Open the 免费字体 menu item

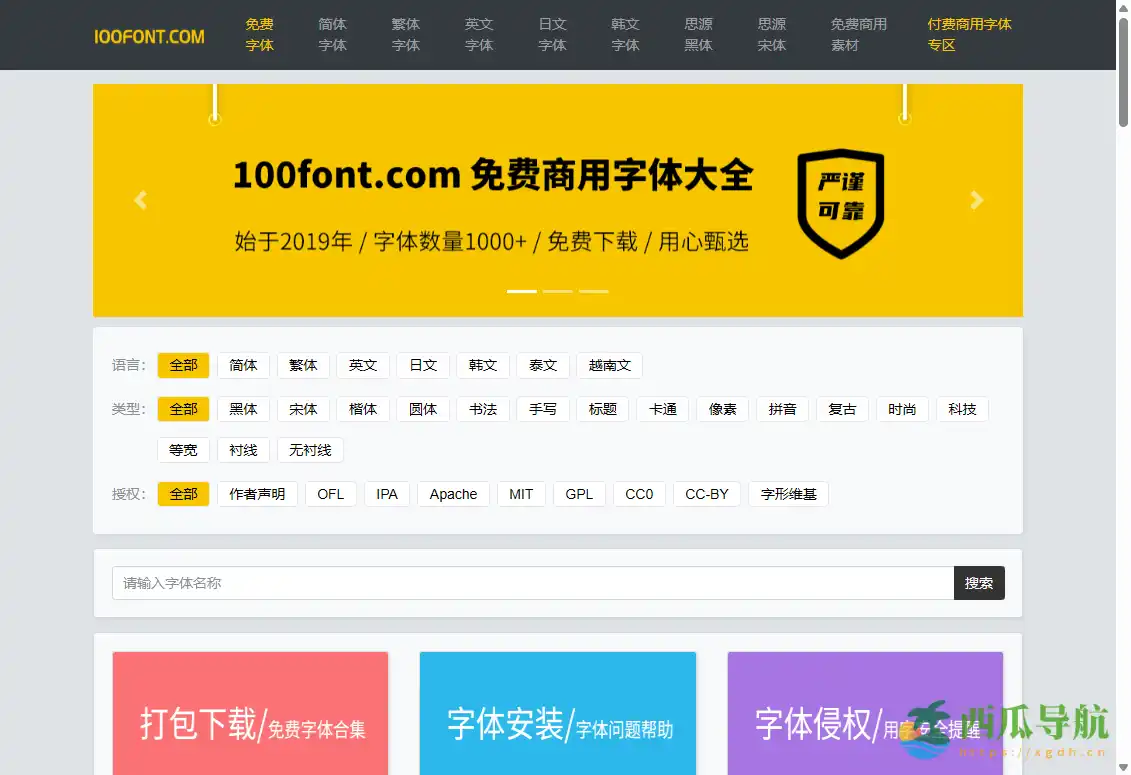pos(259,35)
